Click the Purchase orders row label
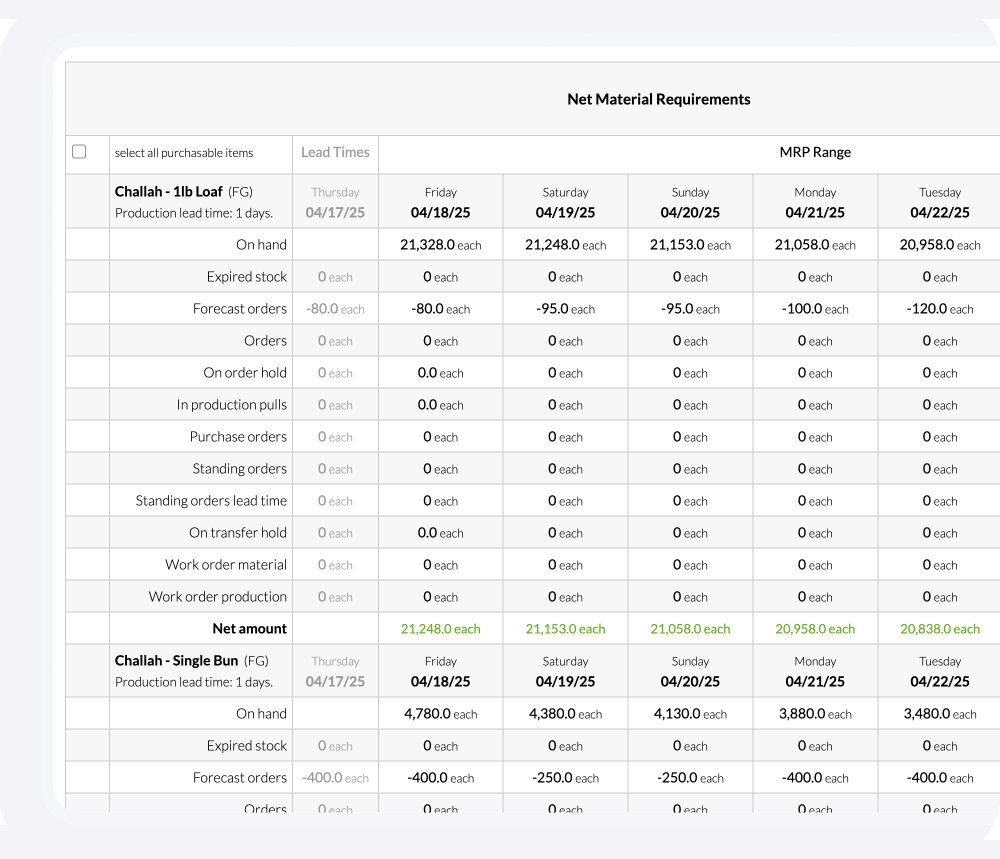Screen dimensions: 1000x859 (238, 436)
